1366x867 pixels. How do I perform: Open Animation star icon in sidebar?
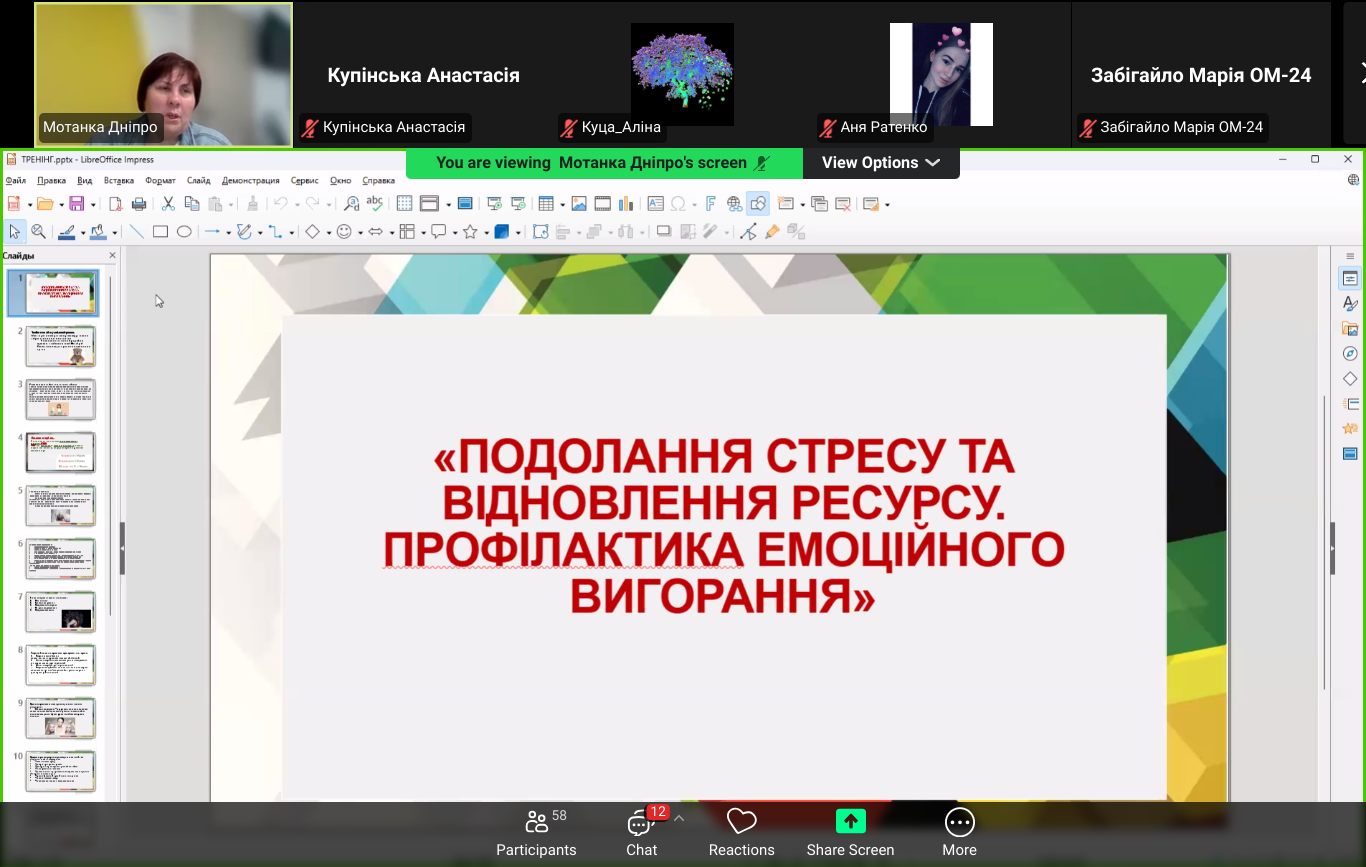[1350, 429]
